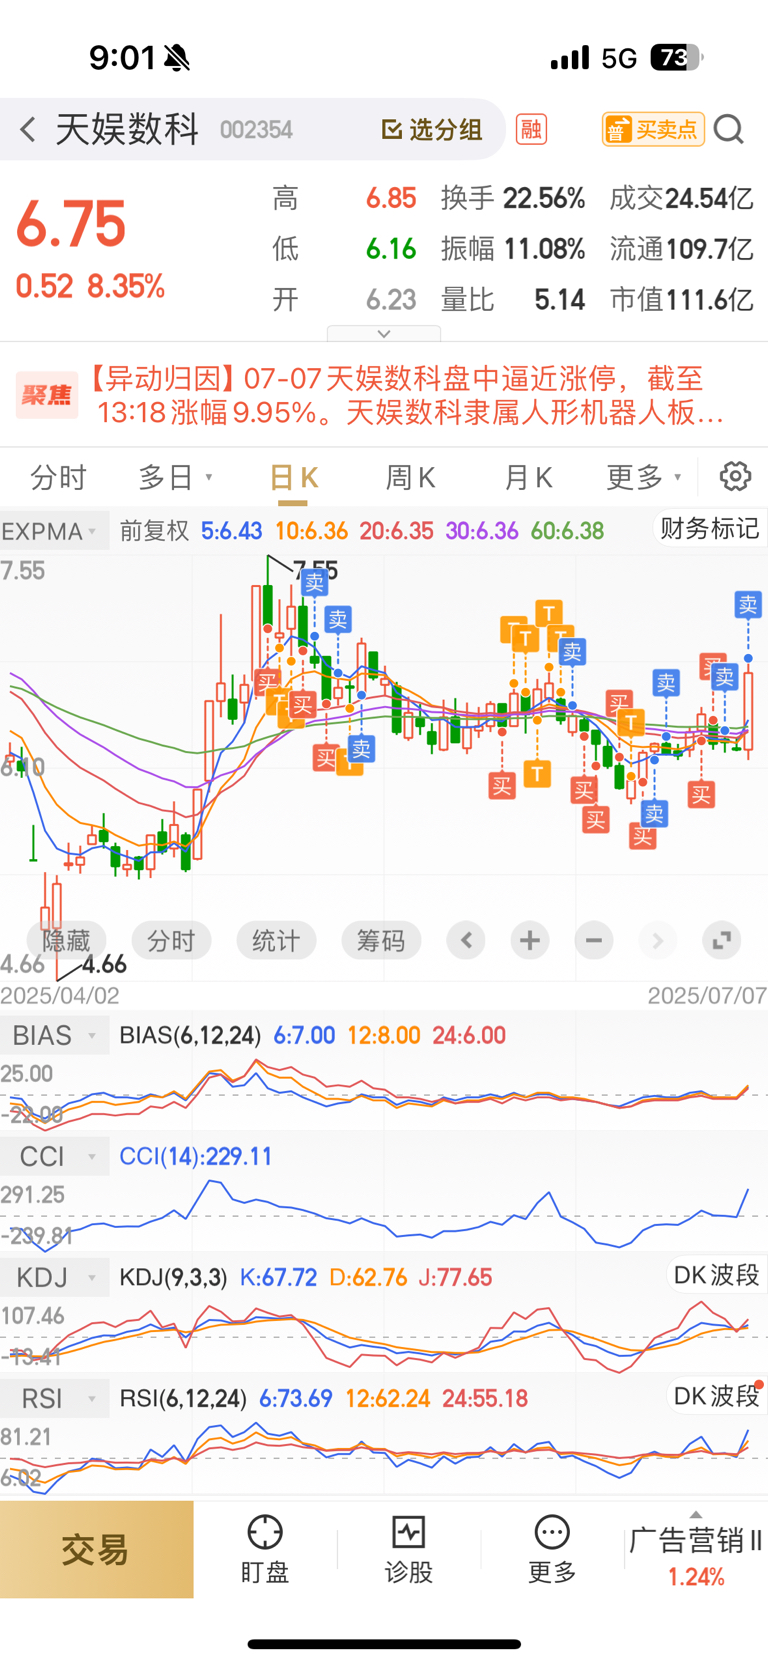Expand chart to fullscreen icon
This screenshot has width=769, height=1665.
click(721, 940)
